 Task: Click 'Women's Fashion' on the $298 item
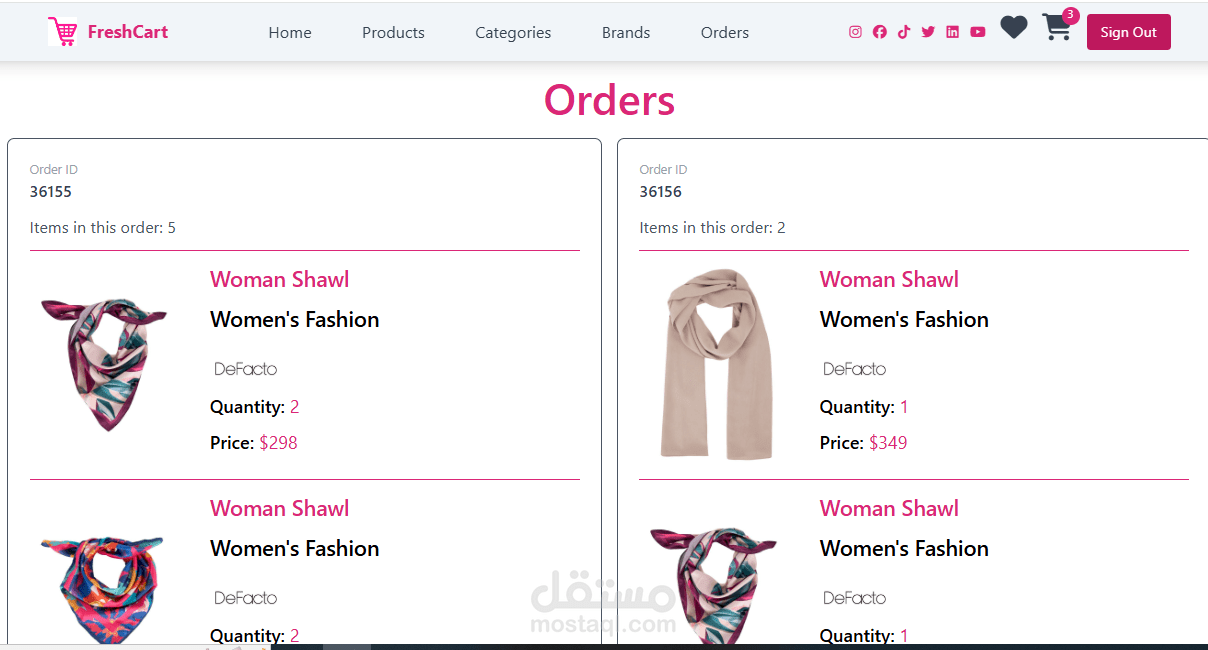(295, 320)
